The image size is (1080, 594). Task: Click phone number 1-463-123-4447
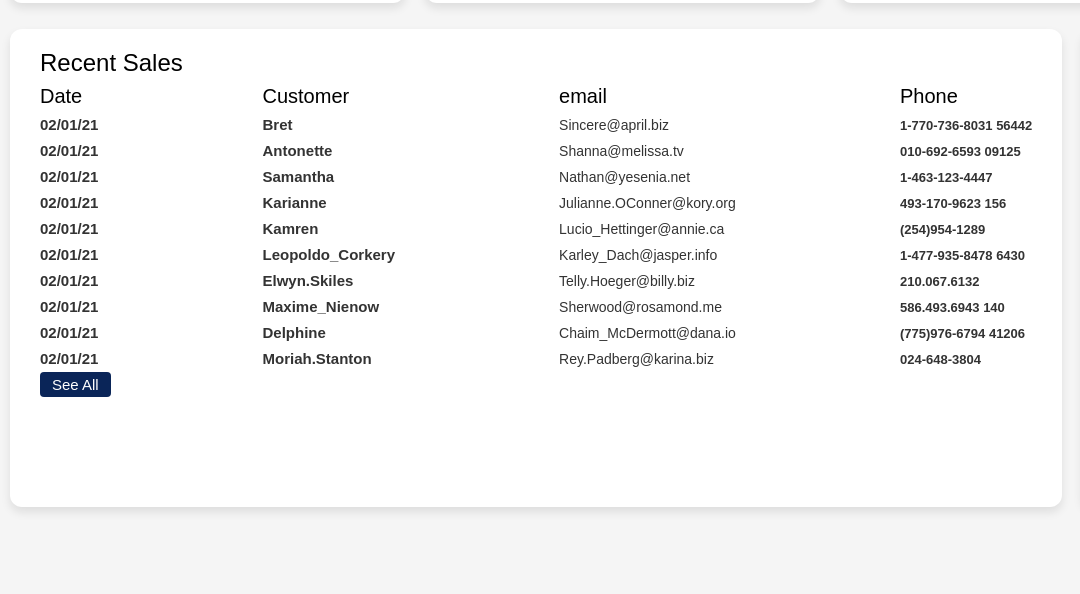point(945,177)
